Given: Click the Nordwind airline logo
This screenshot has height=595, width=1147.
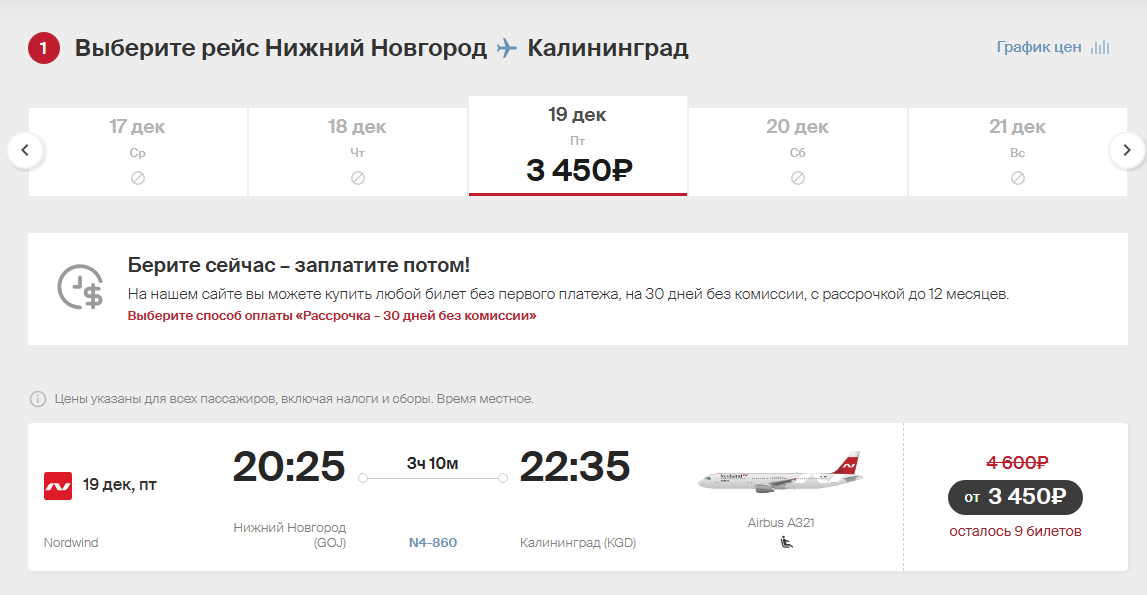Looking at the screenshot, I should (x=58, y=486).
